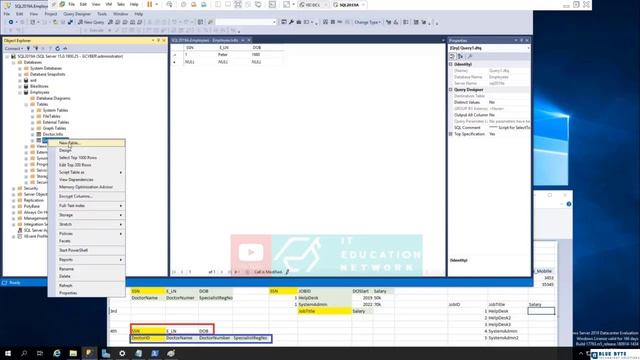The width and height of the screenshot is (640, 360).
Task: Choose Encrypt Columns in context menu
Action: (x=87, y=196)
